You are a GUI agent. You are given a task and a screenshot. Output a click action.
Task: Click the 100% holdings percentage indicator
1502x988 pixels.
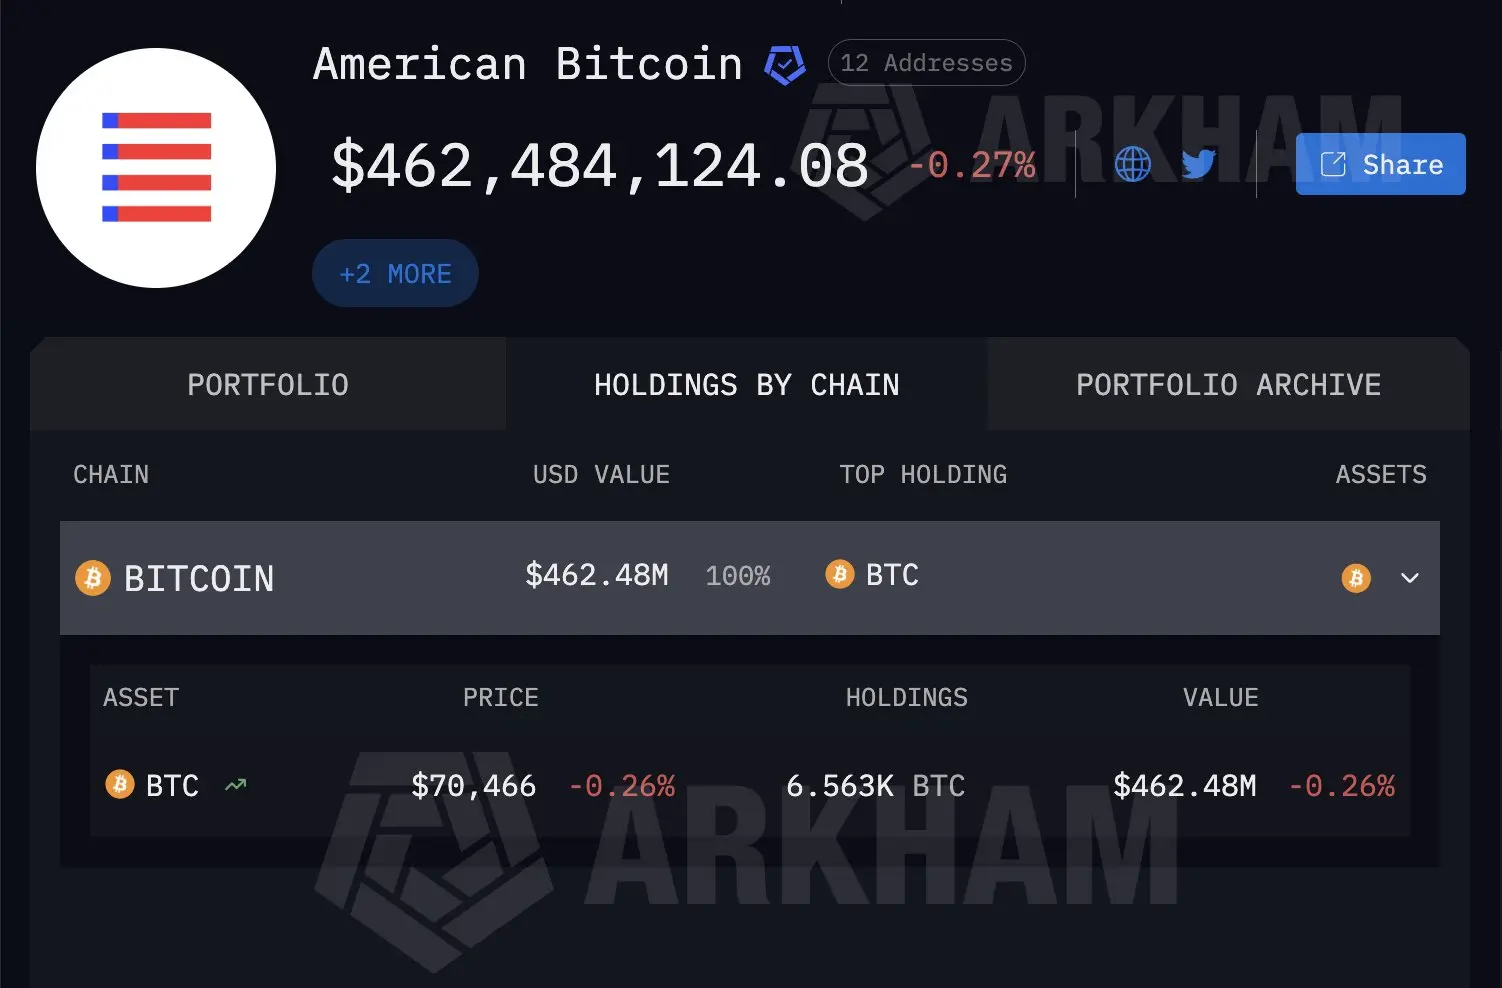pos(738,575)
